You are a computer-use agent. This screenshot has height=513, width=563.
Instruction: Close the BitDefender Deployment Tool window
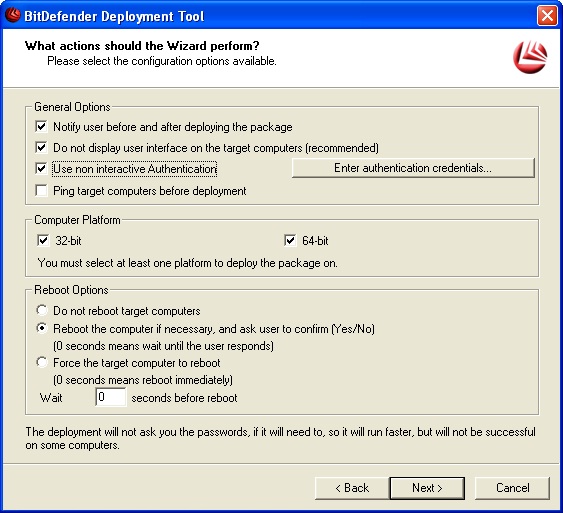point(547,16)
